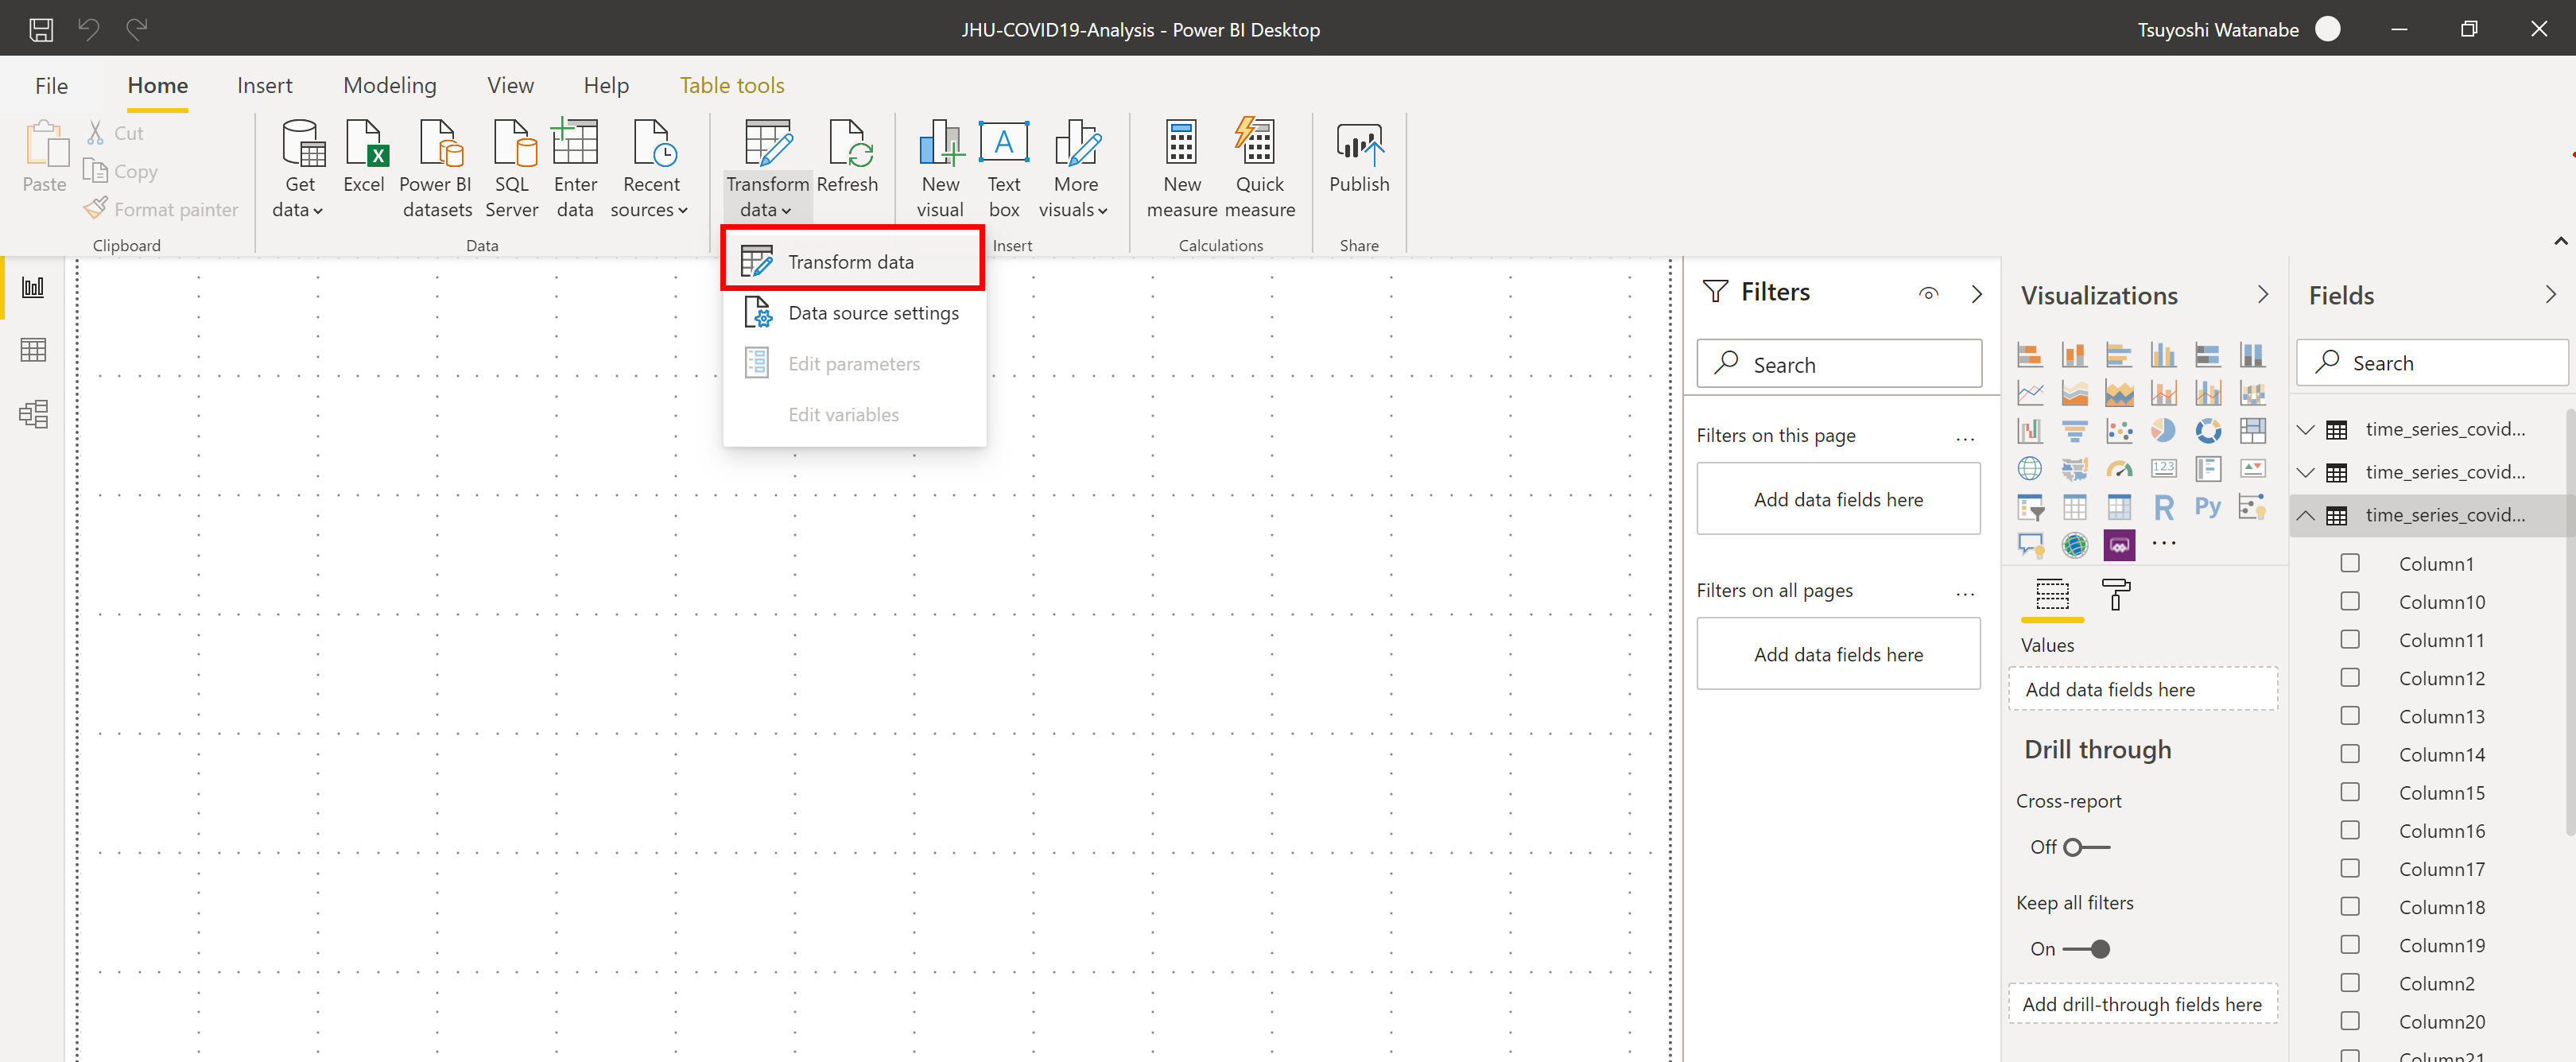
Task: Click Transform data in dropdown menu
Action: point(850,262)
